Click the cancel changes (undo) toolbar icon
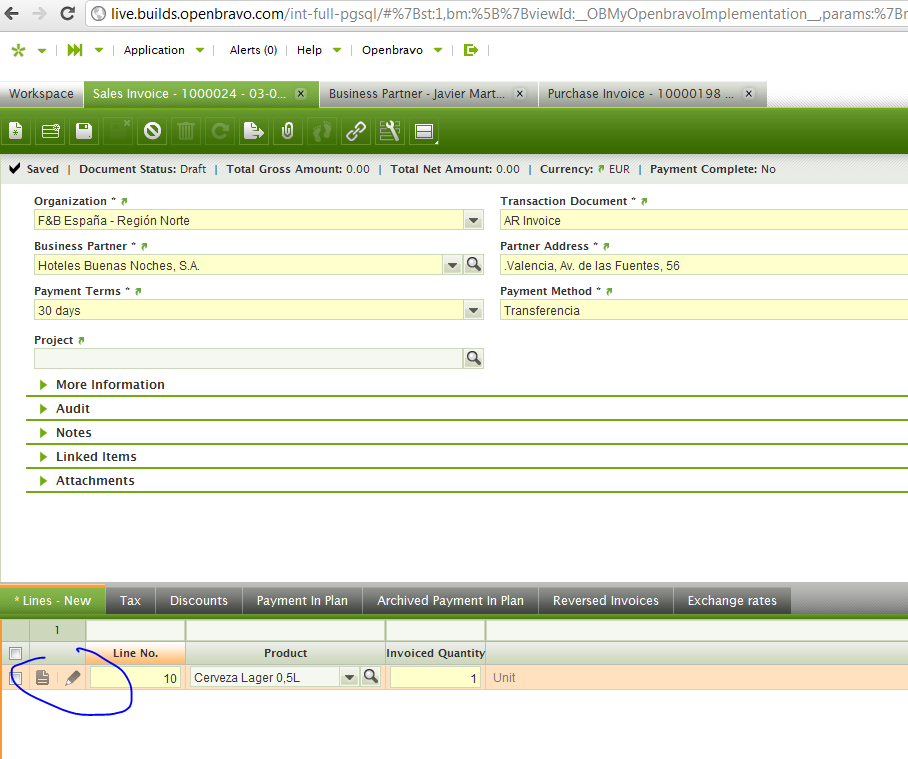The image size is (908, 759). click(x=152, y=131)
